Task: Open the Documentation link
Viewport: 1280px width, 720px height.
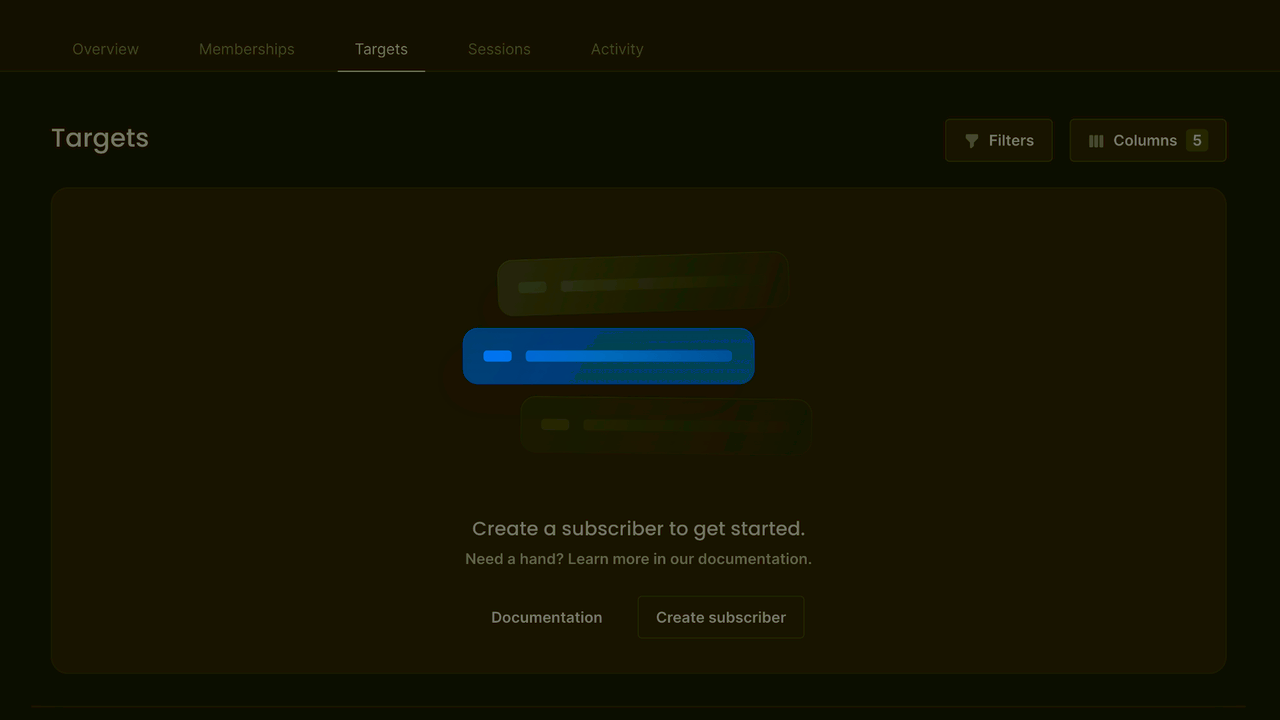Action: 546,618
